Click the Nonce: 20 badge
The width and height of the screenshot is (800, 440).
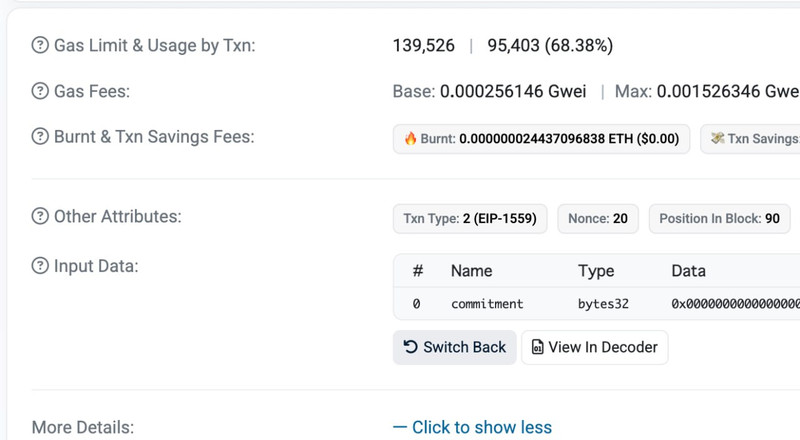598,219
